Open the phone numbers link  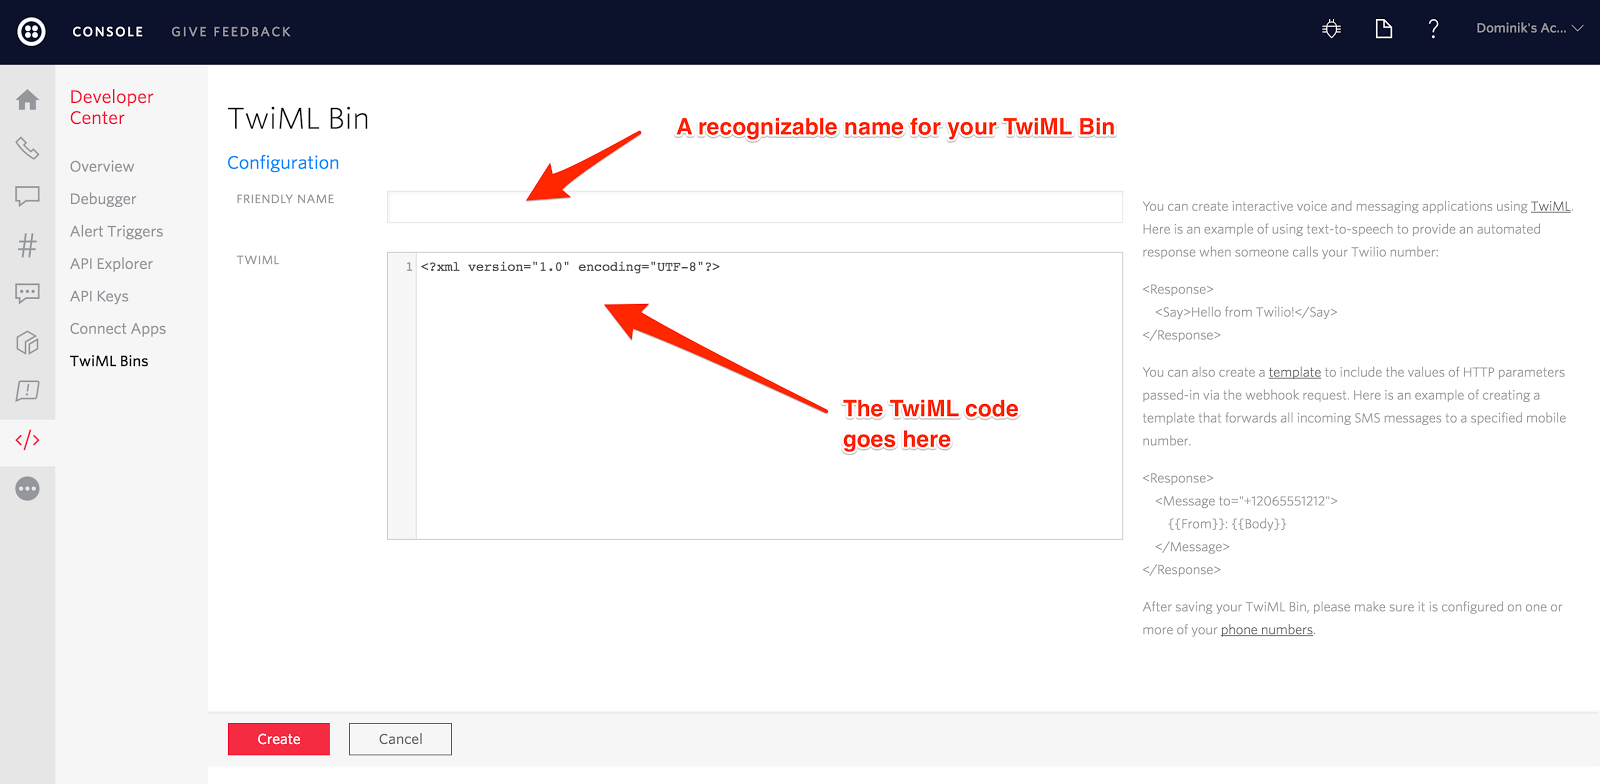coord(1266,630)
